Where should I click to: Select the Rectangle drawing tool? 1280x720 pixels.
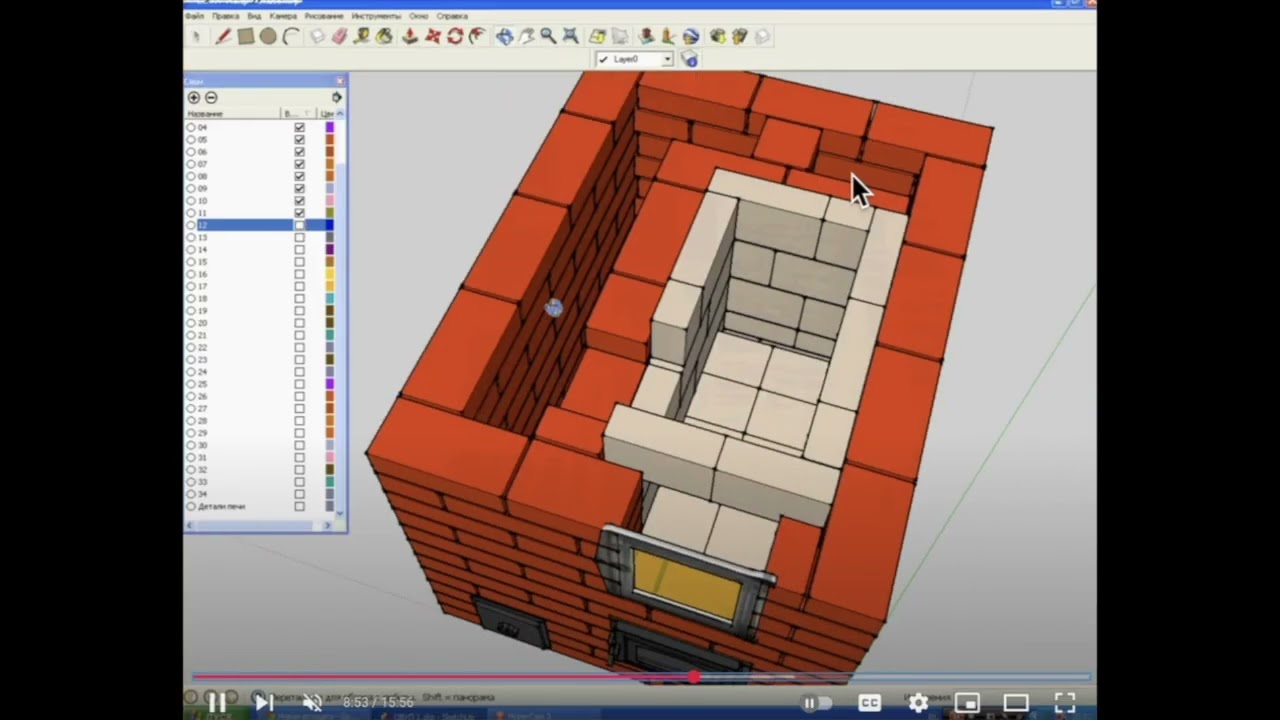tap(246, 36)
